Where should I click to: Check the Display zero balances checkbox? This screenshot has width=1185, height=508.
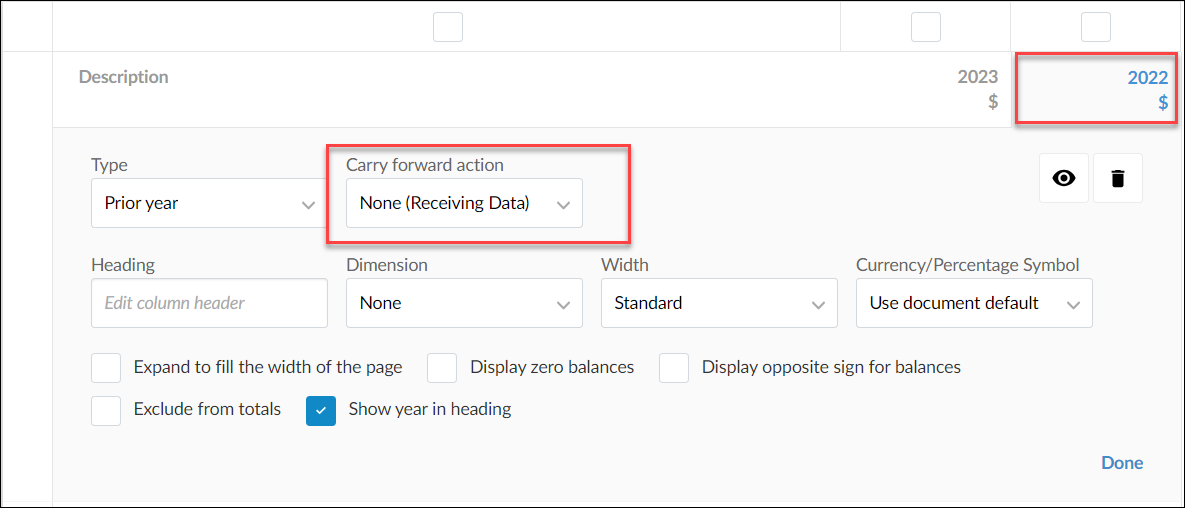click(x=442, y=368)
